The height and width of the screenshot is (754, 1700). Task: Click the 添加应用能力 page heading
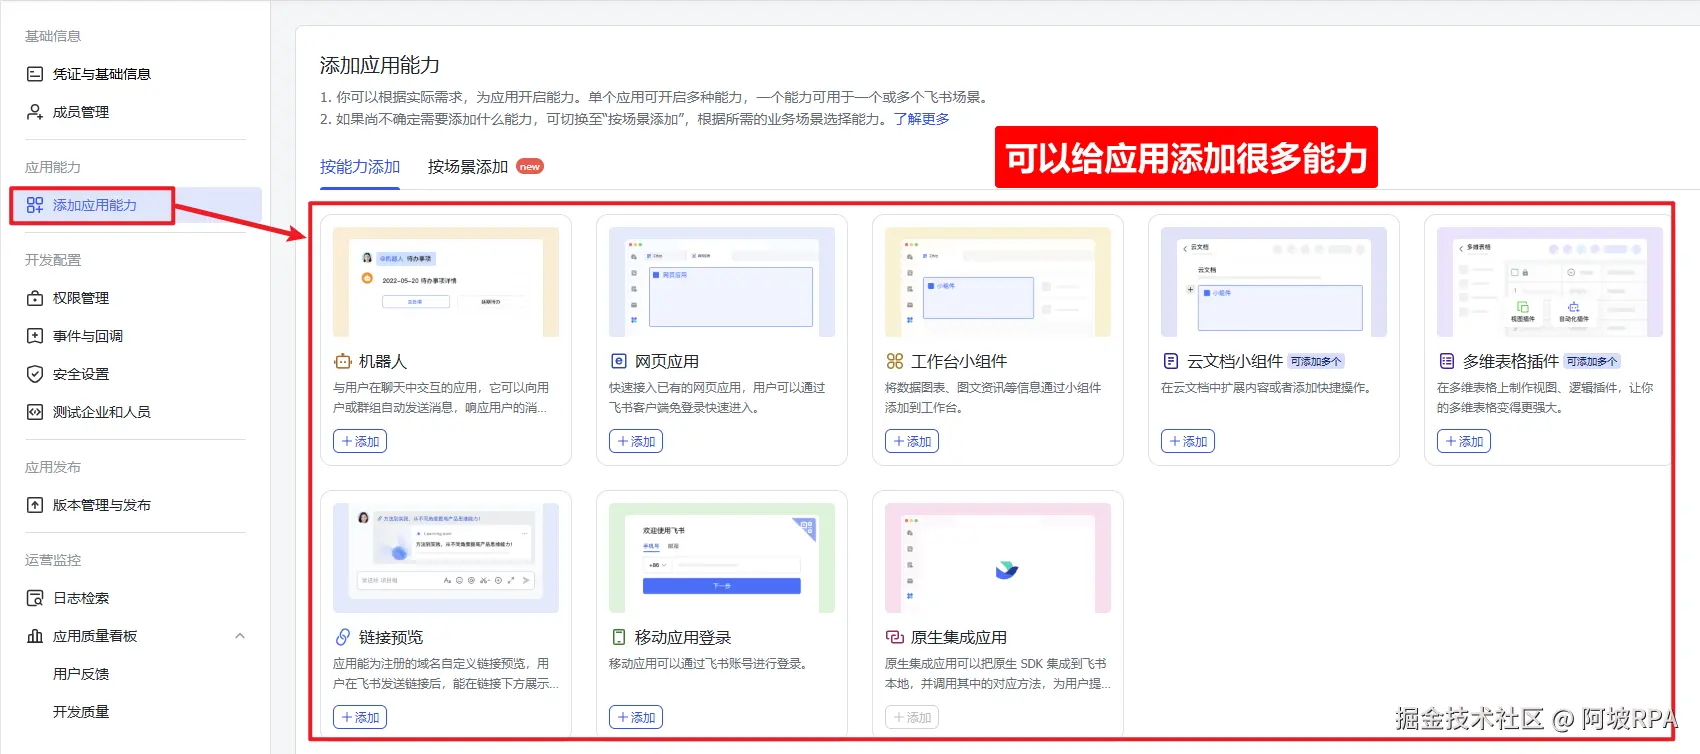(x=380, y=65)
